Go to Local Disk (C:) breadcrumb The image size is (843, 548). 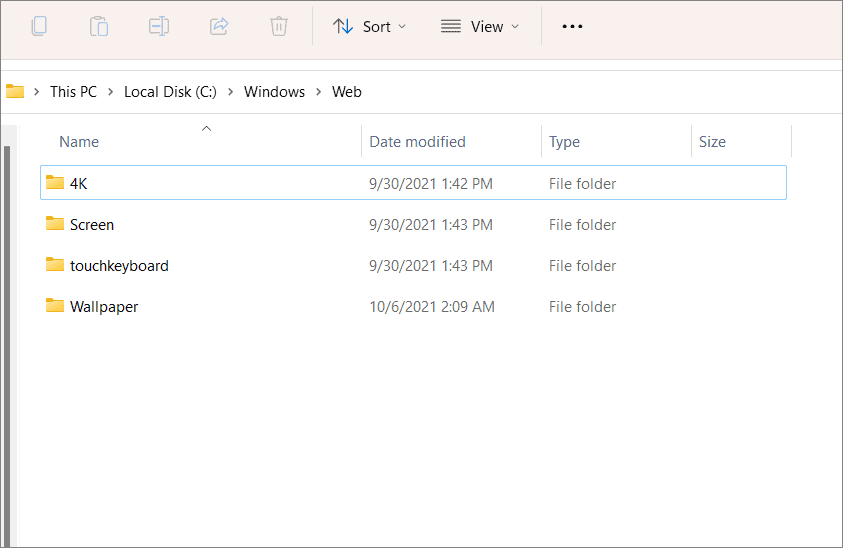pos(170,92)
